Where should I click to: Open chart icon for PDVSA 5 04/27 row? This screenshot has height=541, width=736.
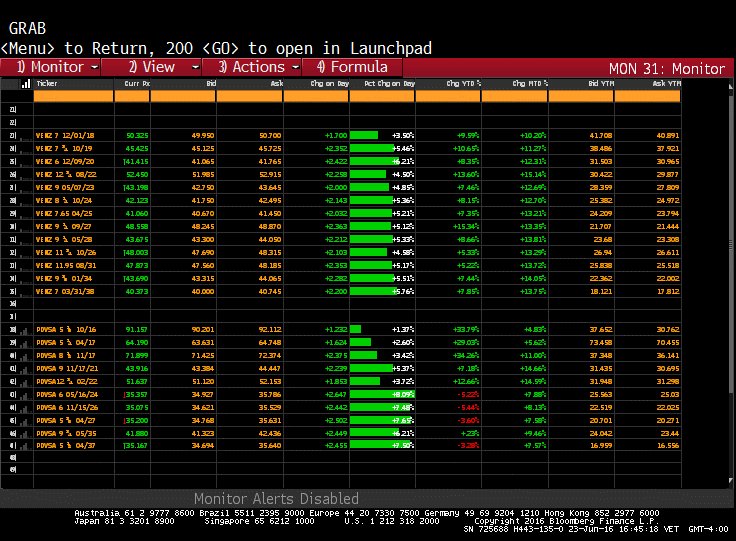coord(23,421)
